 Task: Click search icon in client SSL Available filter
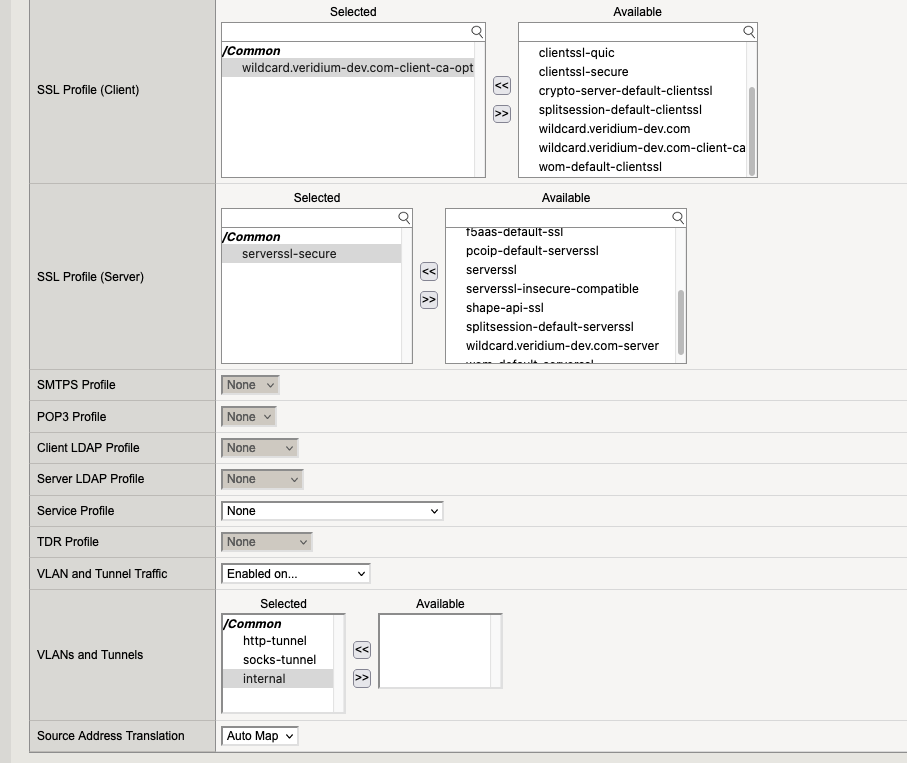tap(749, 32)
